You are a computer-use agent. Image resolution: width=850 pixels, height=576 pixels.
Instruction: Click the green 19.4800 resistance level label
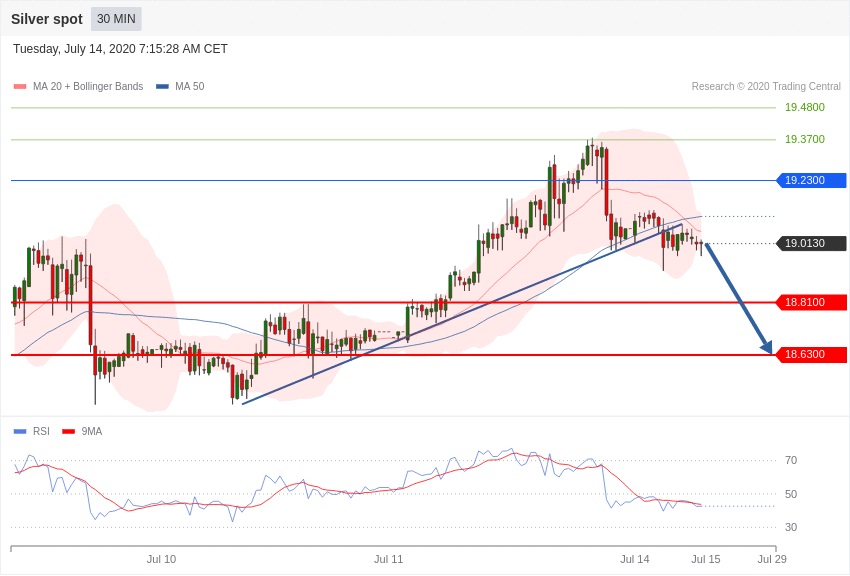(x=804, y=107)
